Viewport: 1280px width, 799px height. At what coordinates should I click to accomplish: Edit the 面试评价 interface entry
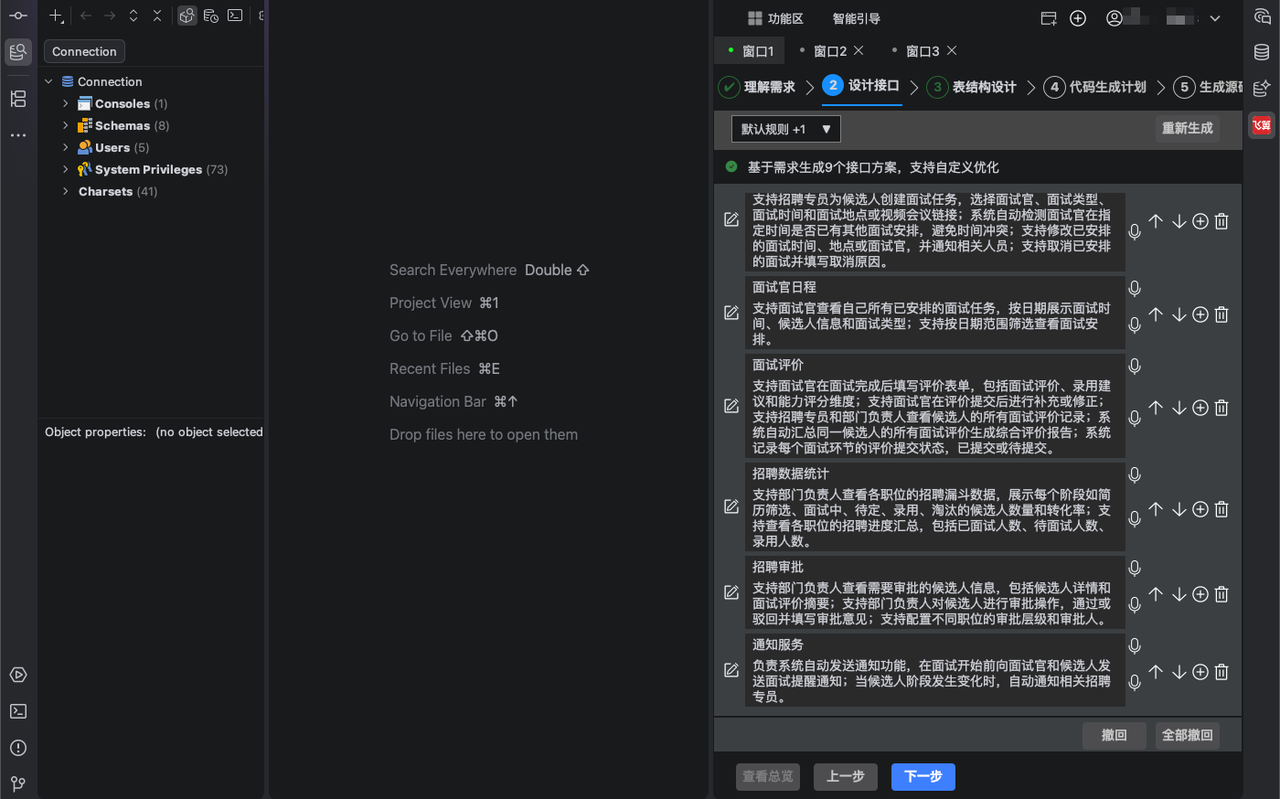click(x=731, y=406)
